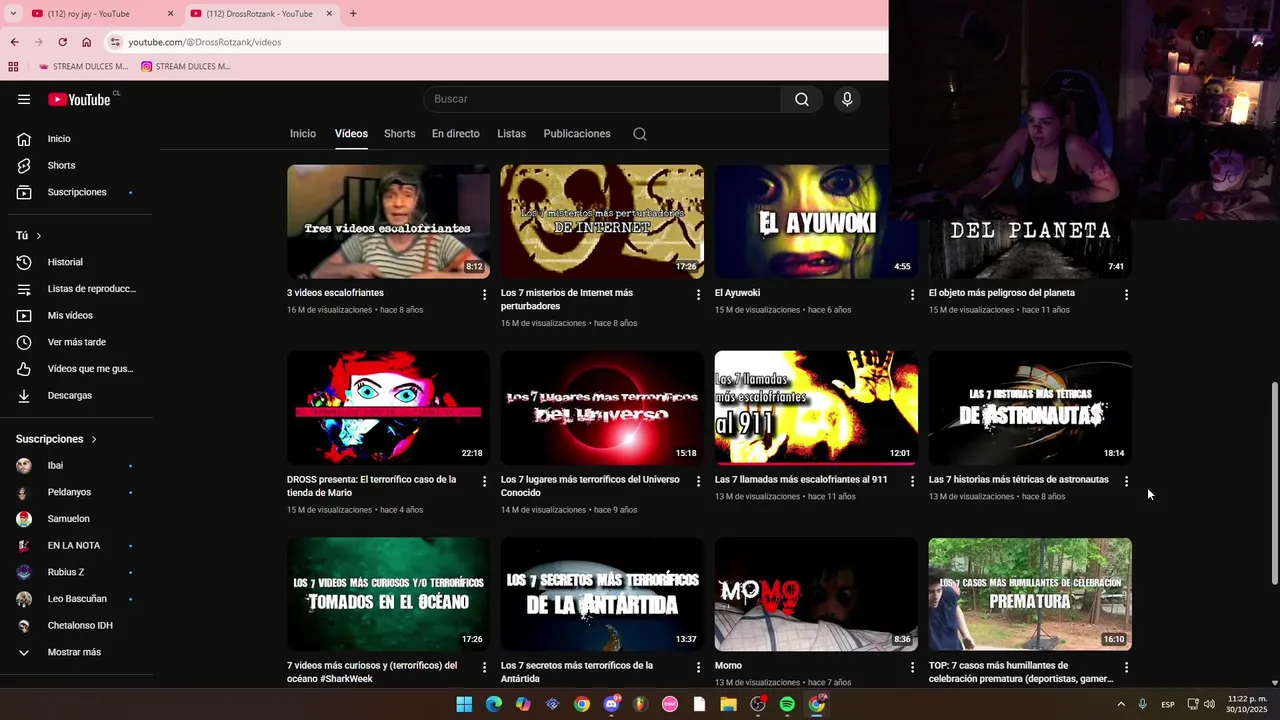Activate voice search microphone
The width and height of the screenshot is (1280, 720).
pos(847,99)
